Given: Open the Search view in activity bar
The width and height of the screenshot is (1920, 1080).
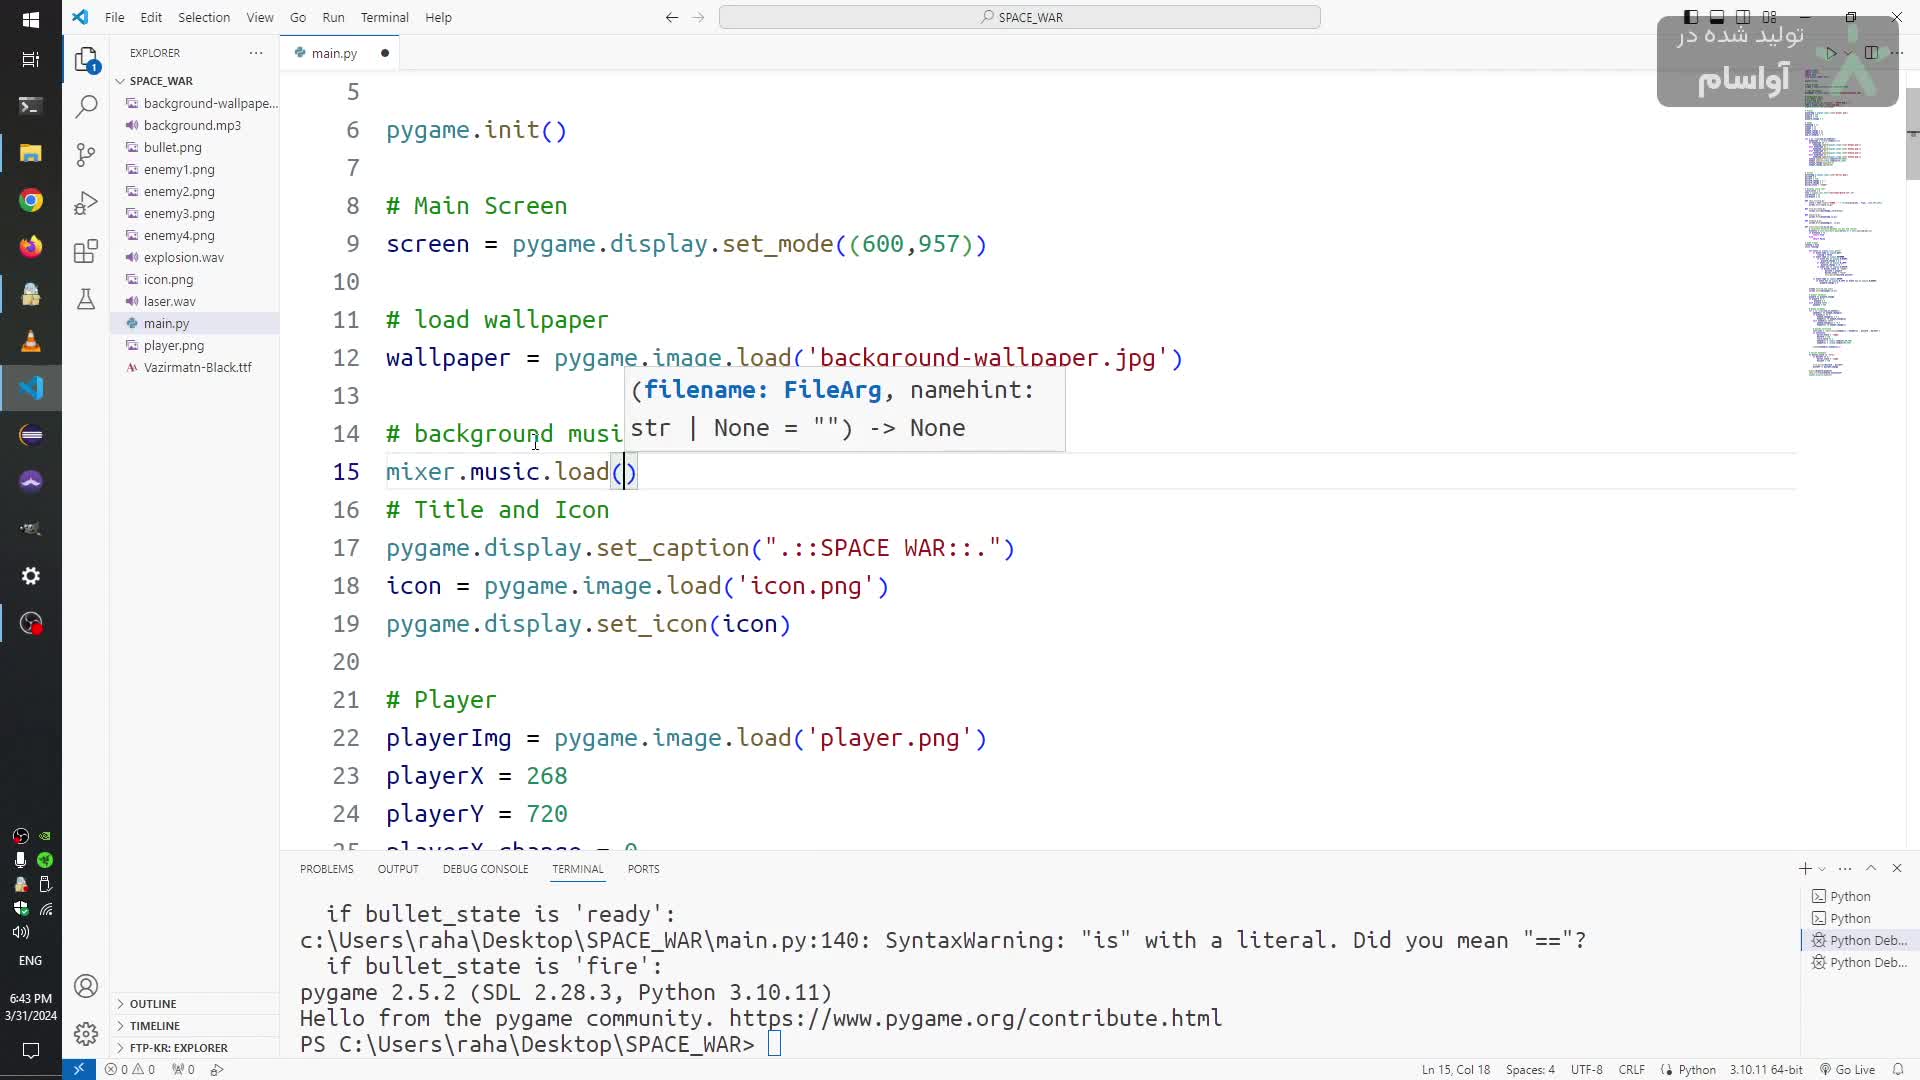Looking at the screenshot, I should point(87,106).
